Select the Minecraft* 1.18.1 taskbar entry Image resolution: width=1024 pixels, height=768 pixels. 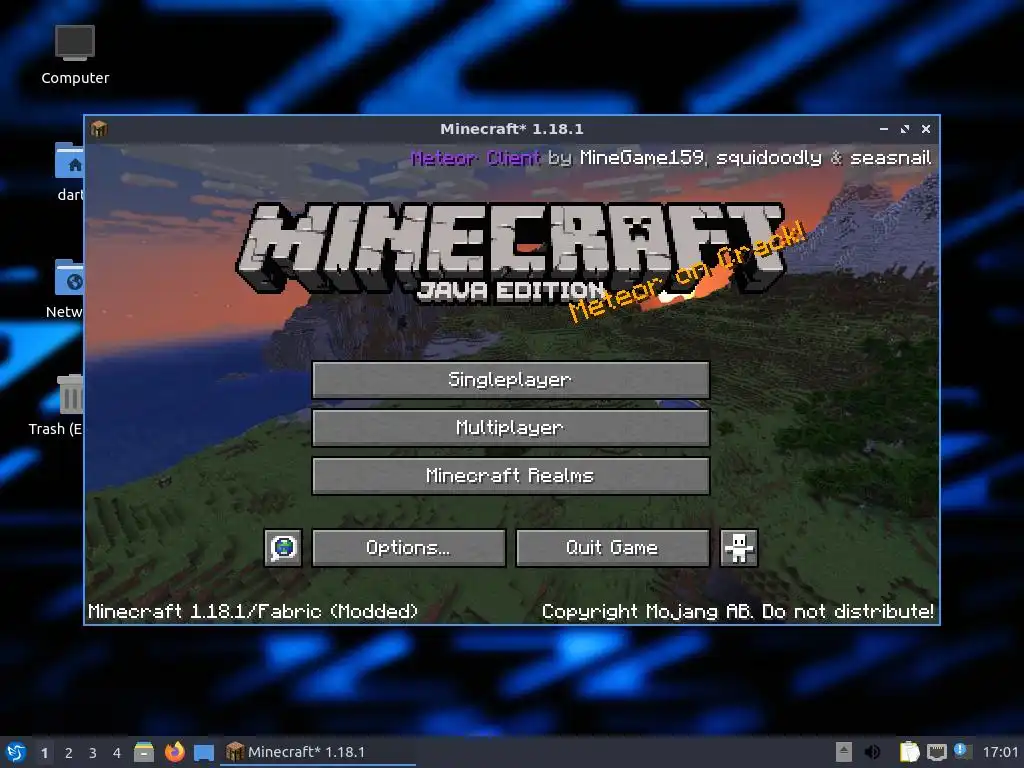click(x=318, y=752)
